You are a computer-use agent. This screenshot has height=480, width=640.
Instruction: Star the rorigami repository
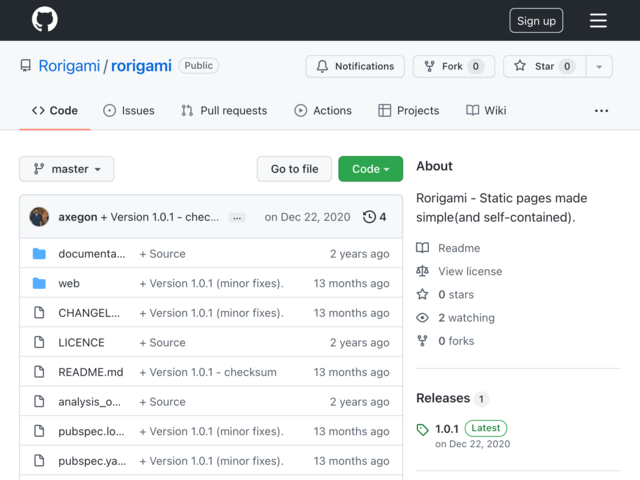pos(545,67)
